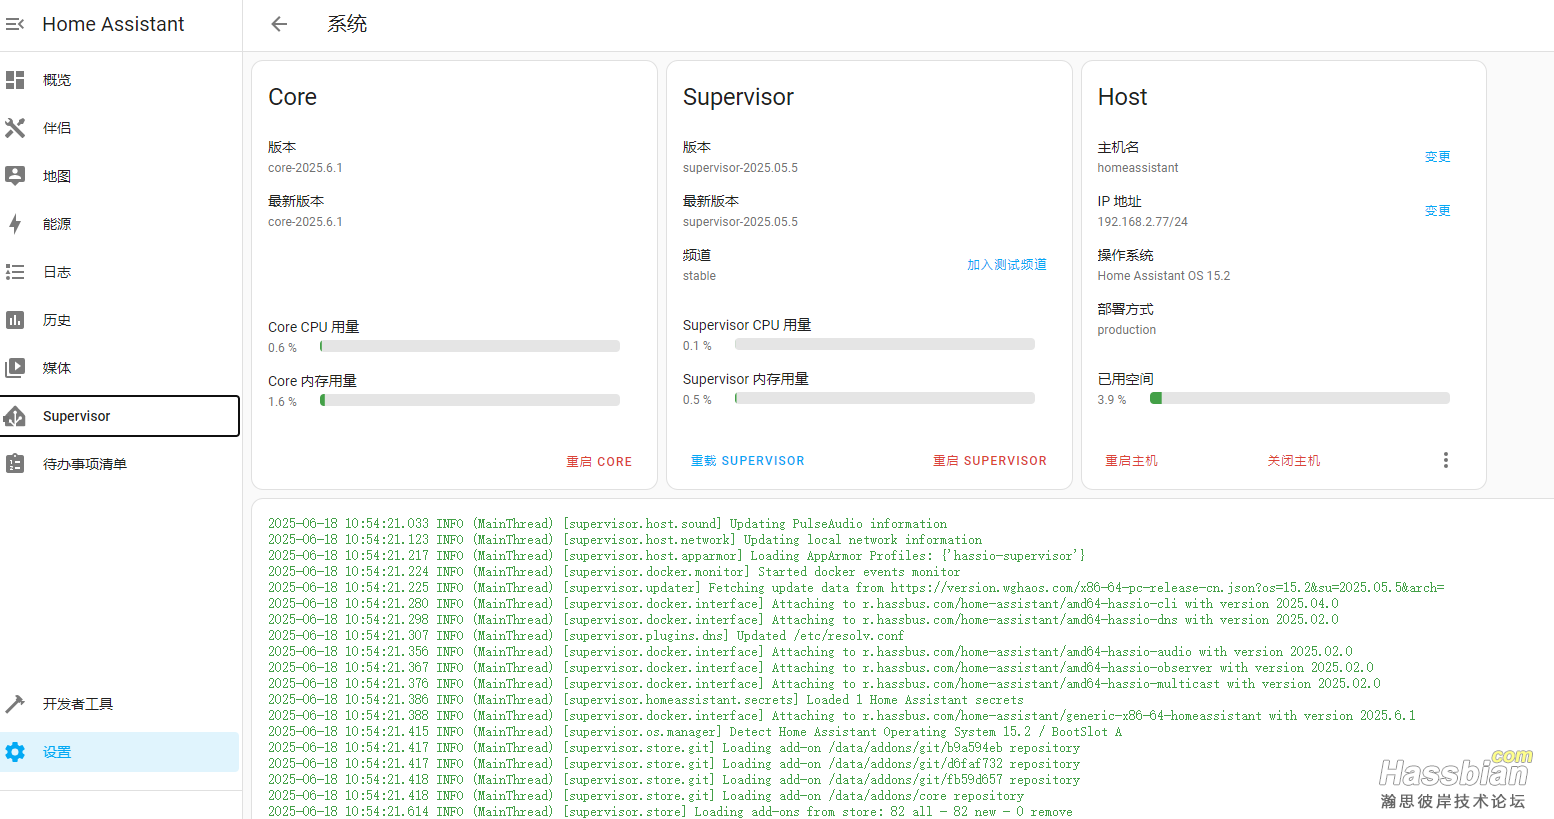Click 变更 next to IP 地址
The height and width of the screenshot is (819, 1554).
(x=1437, y=211)
